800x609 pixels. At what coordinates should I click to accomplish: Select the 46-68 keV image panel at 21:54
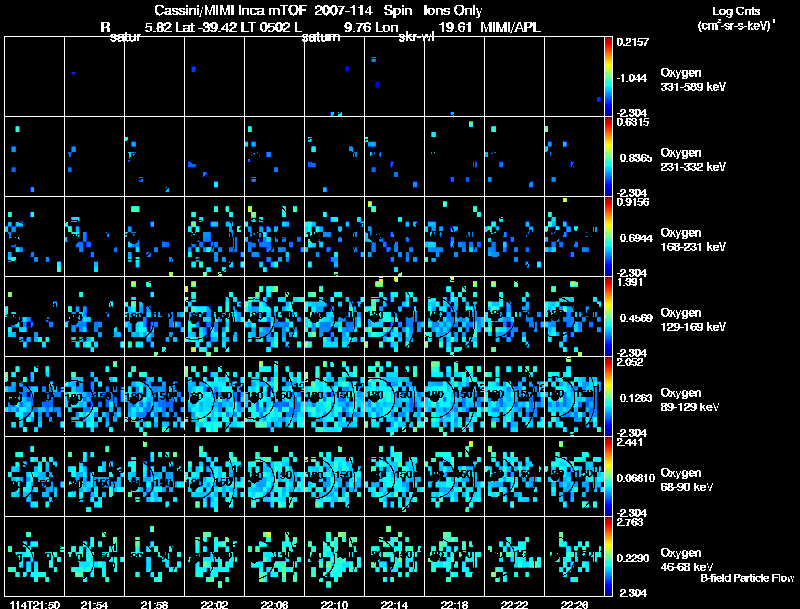[x=94, y=557]
